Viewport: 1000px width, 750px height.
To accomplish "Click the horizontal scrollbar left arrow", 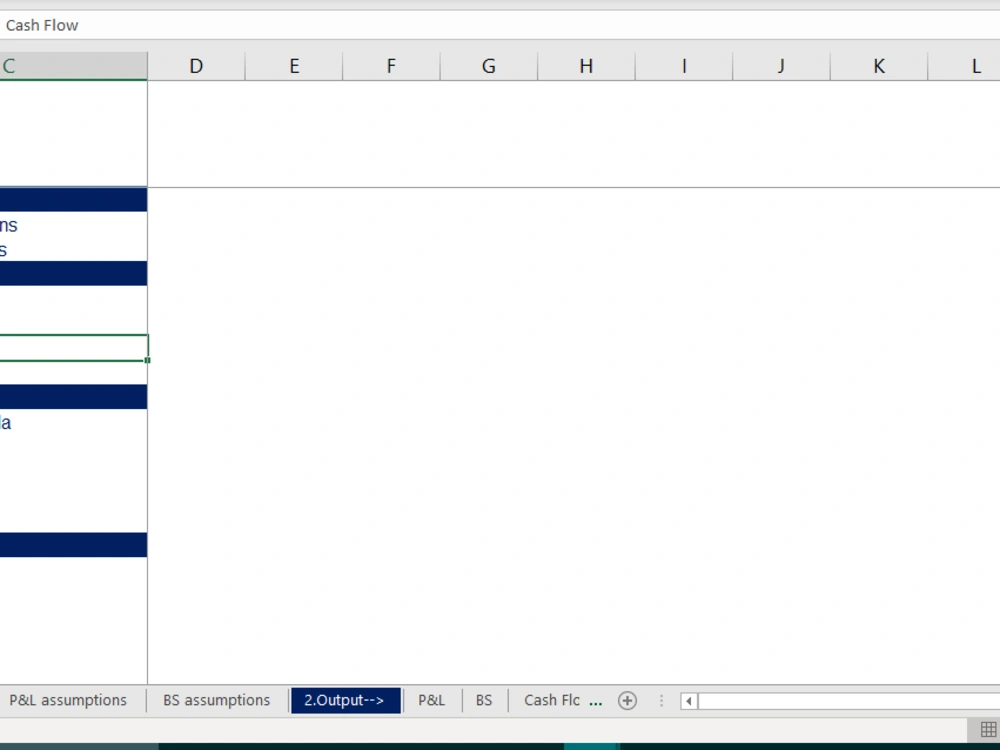I will point(689,701).
